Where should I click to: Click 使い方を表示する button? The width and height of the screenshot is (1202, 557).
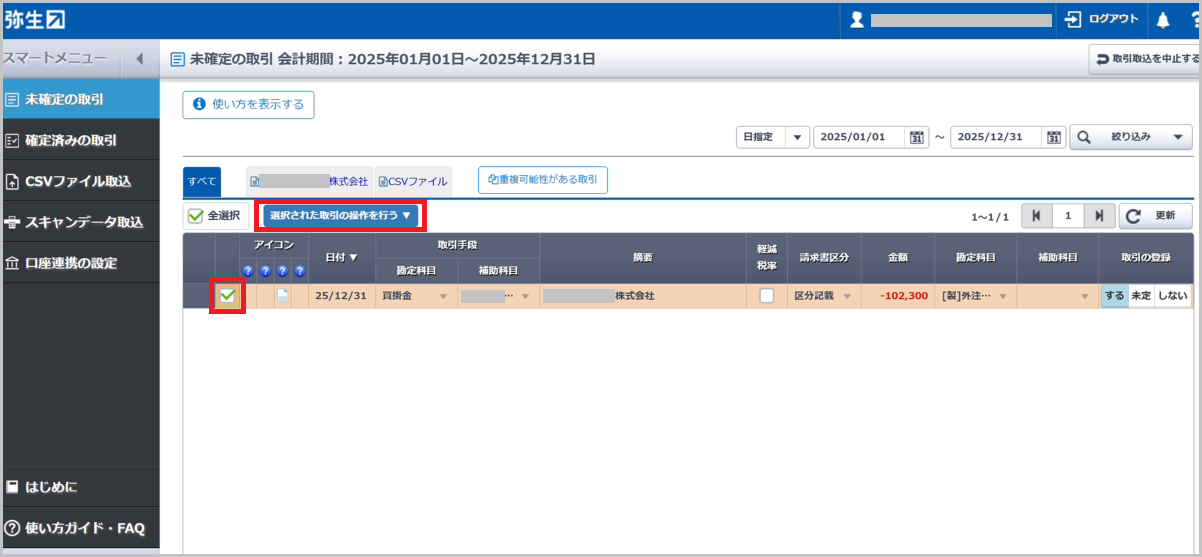(248, 104)
